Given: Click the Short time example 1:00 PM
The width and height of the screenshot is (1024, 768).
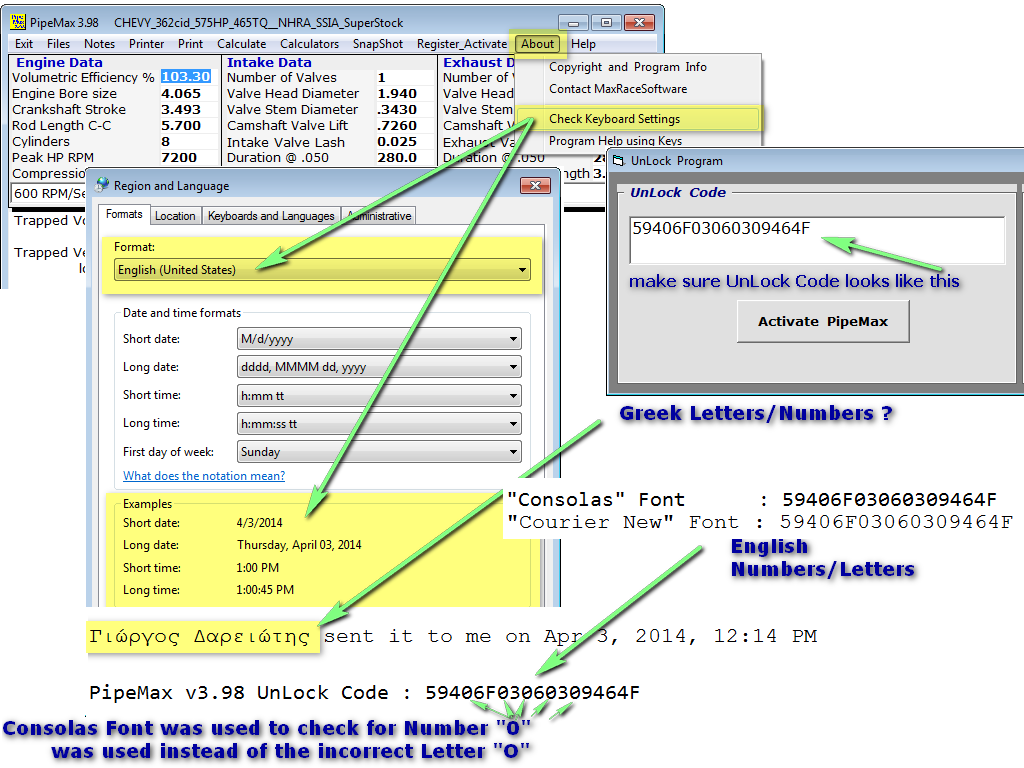Looking at the screenshot, I should [x=257, y=568].
